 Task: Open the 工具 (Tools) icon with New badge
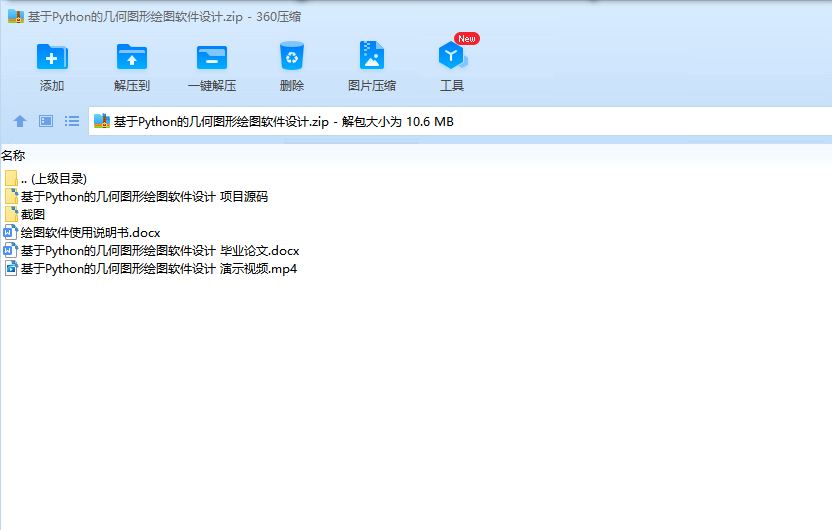[453, 56]
